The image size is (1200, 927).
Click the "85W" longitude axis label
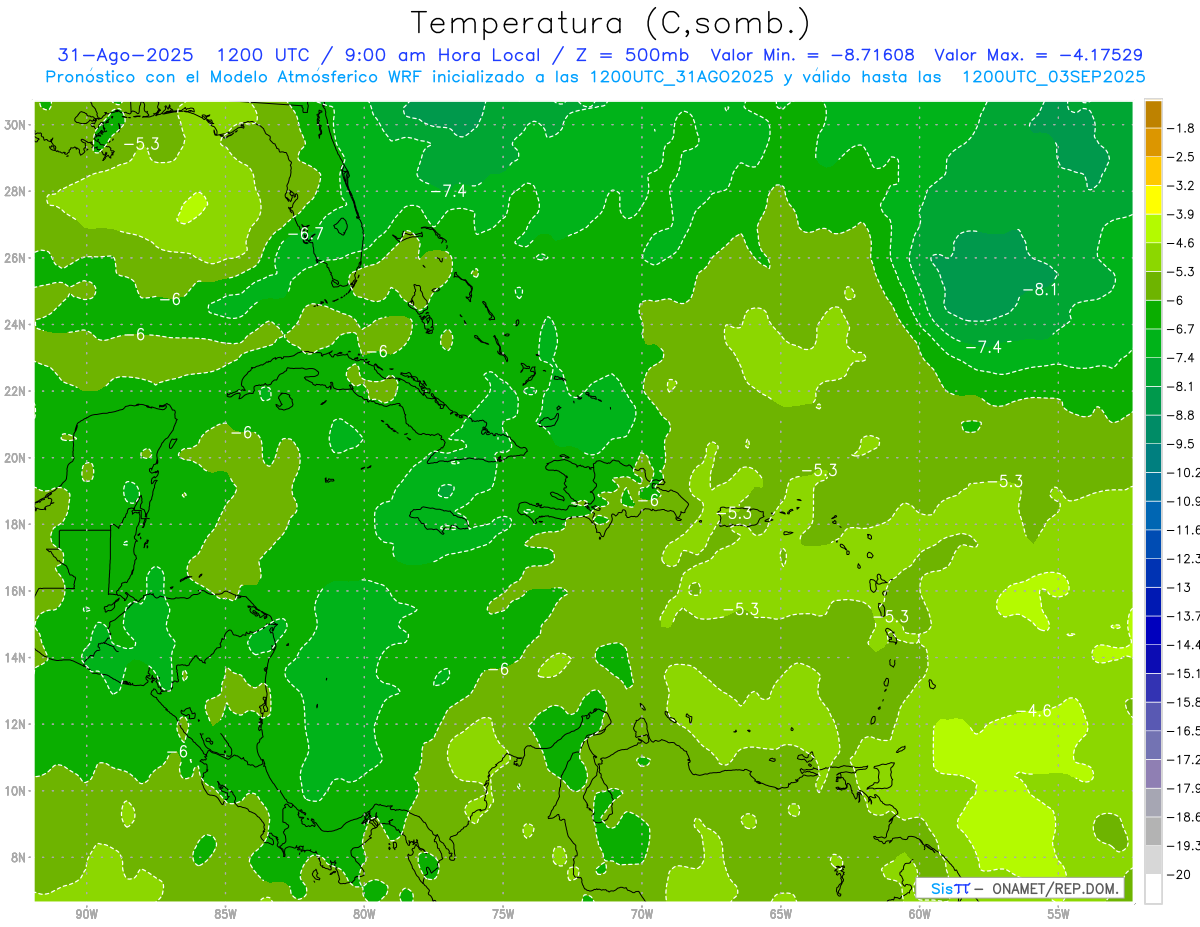coord(226,915)
